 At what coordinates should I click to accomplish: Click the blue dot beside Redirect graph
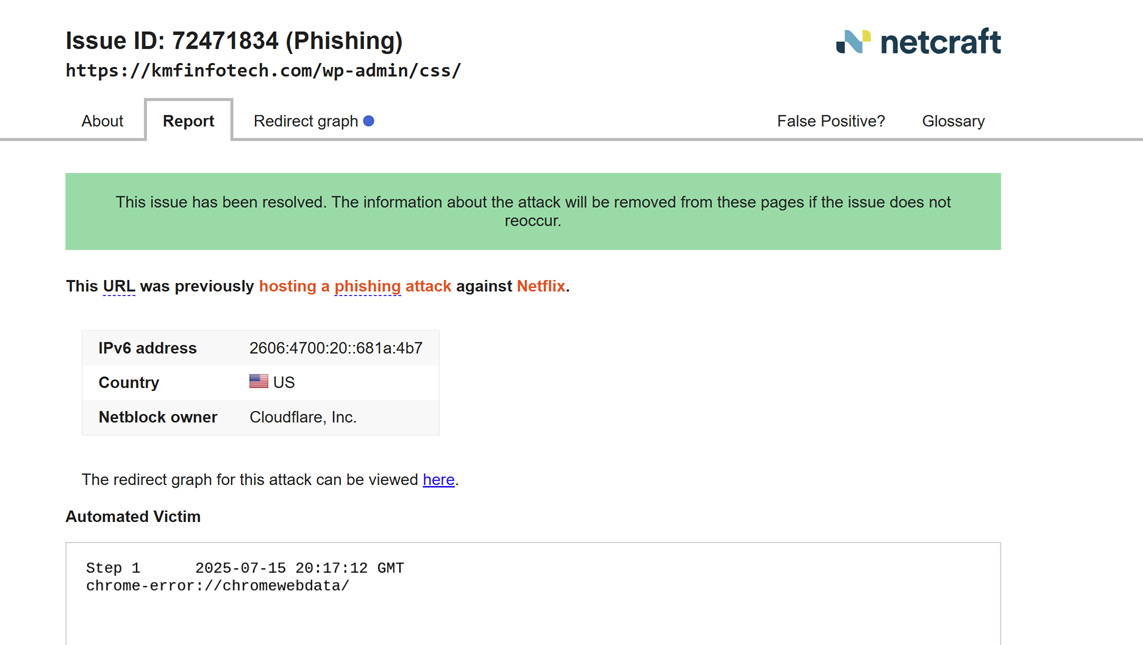pos(369,121)
